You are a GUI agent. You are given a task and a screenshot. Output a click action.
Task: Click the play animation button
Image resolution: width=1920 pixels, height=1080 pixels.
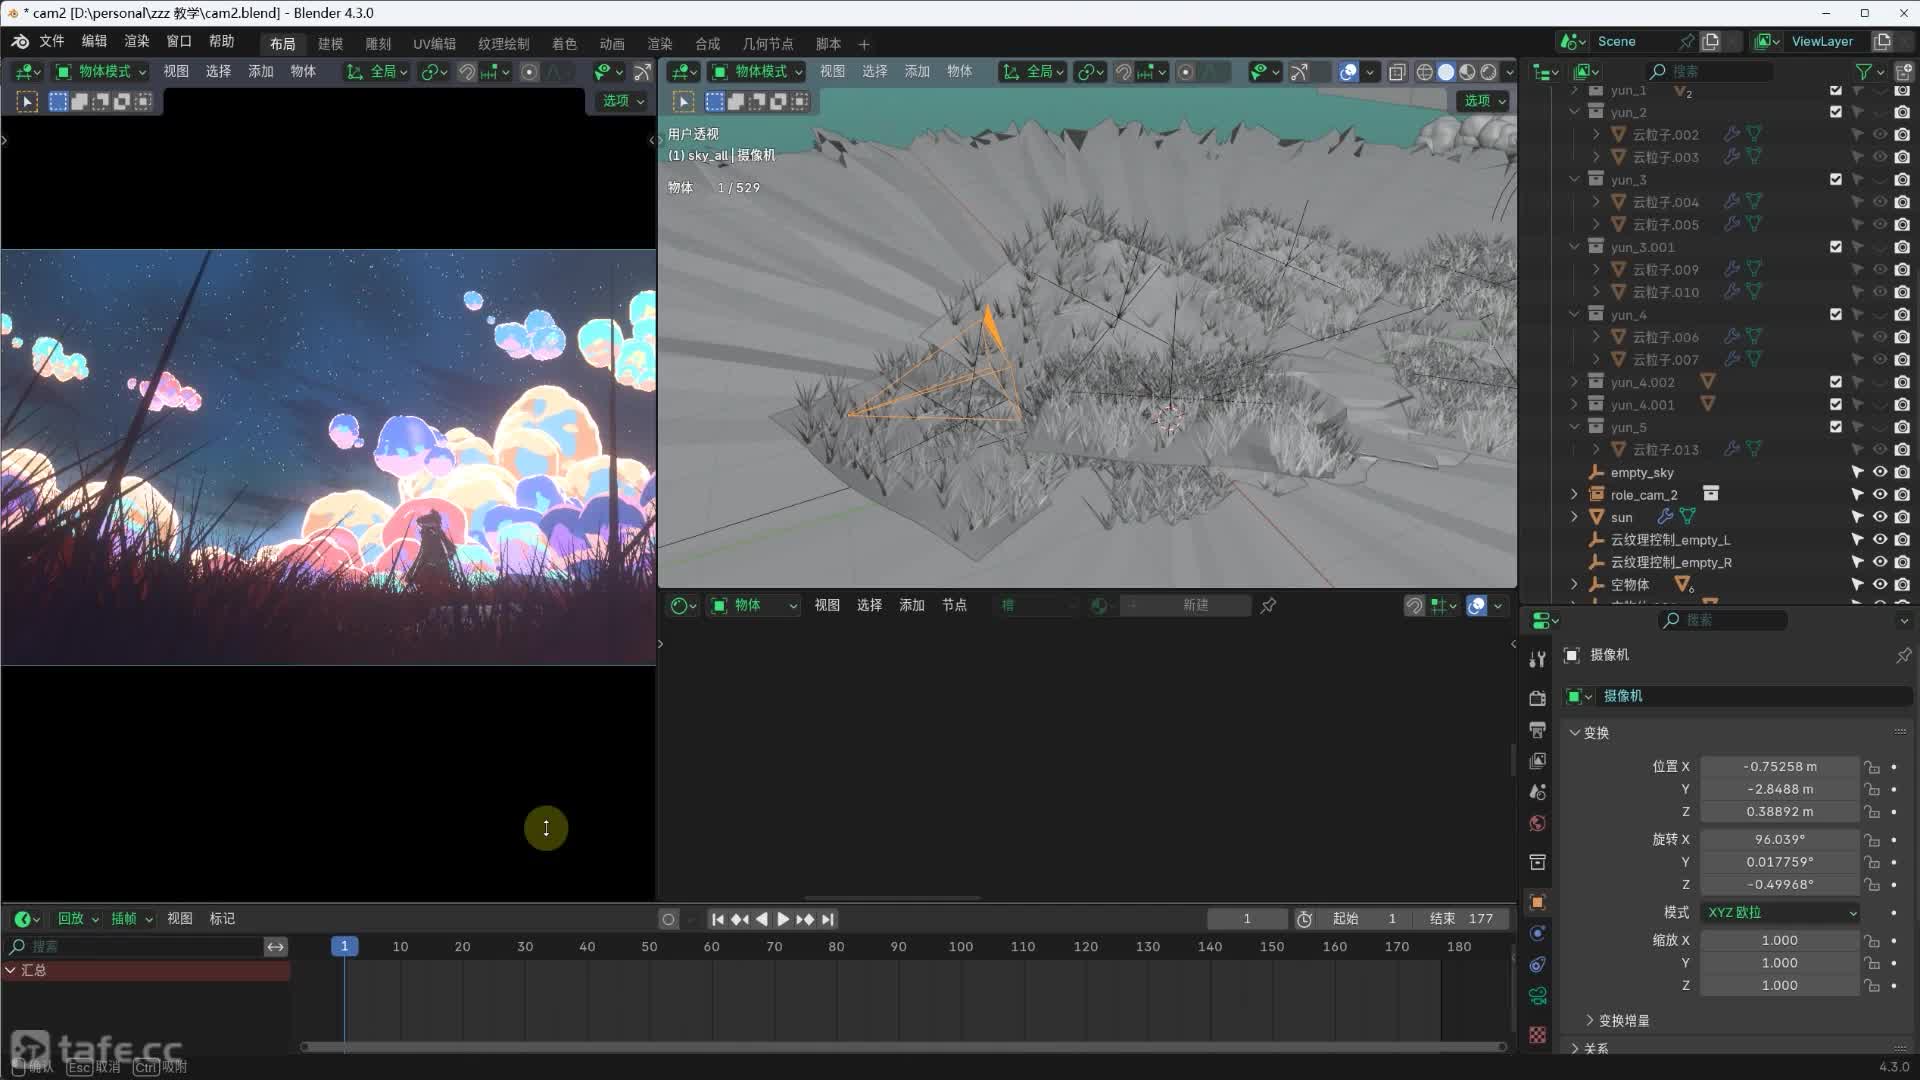[x=783, y=919]
